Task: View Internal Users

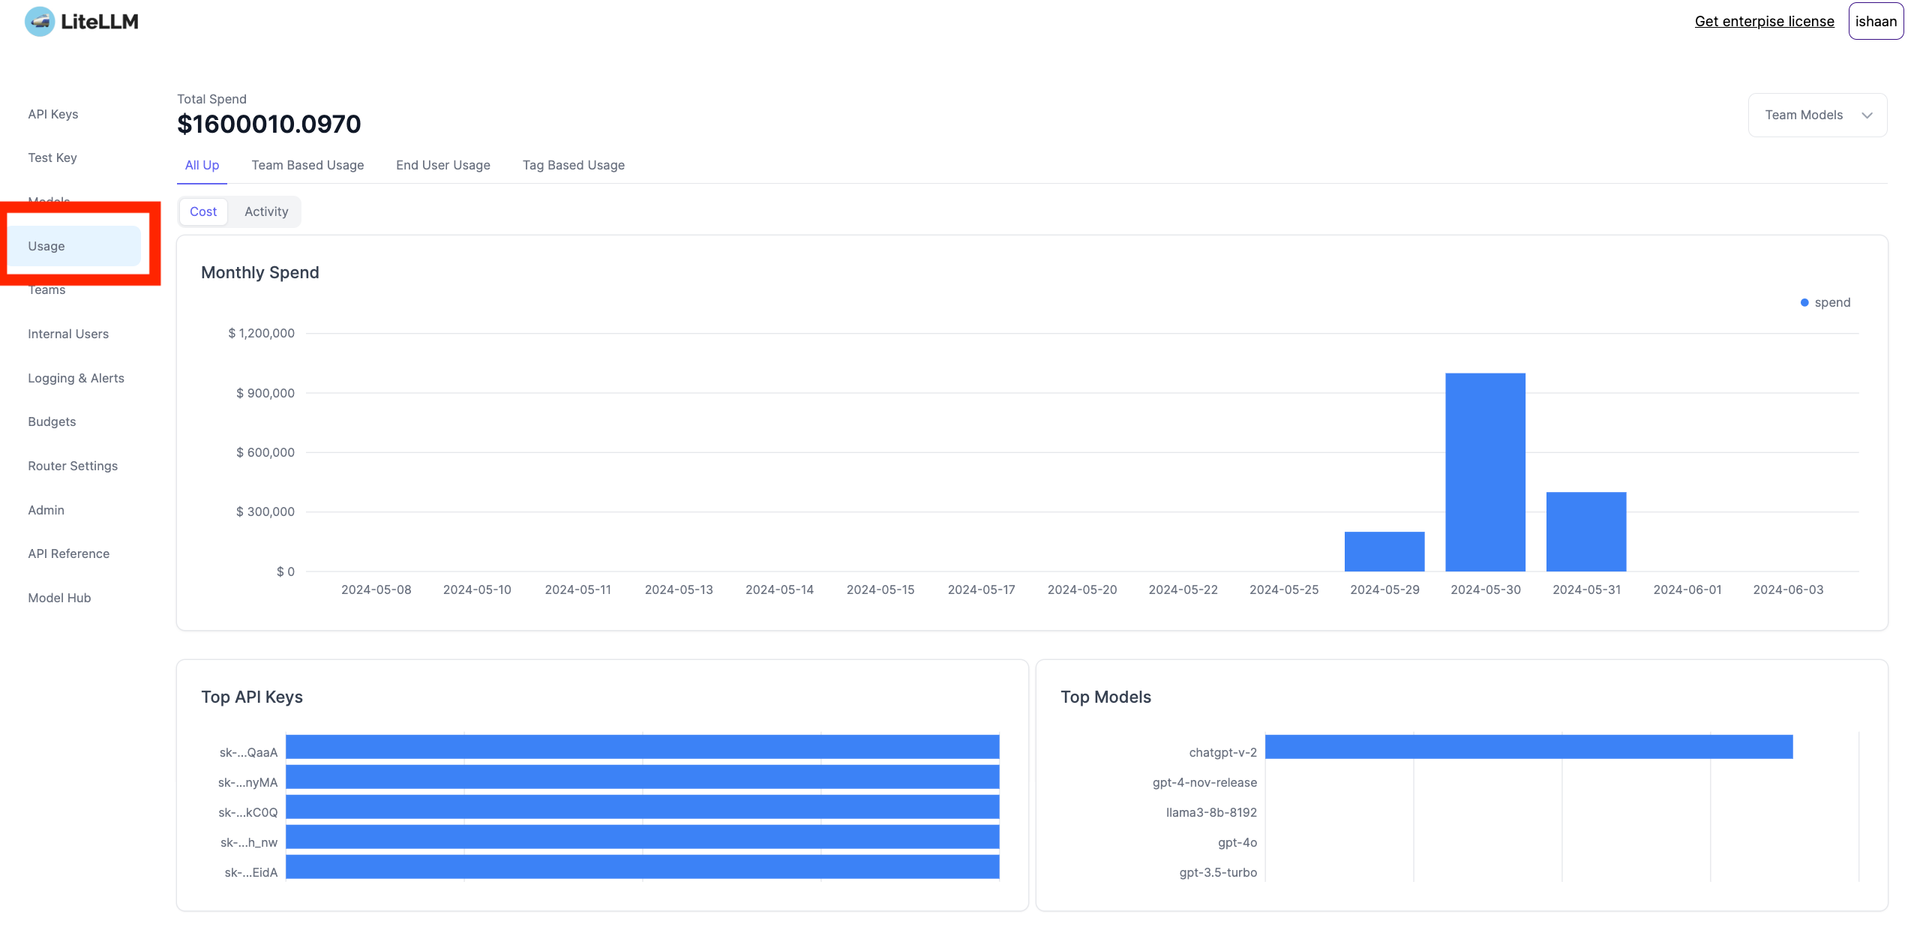Action: click(x=68, y=333)
